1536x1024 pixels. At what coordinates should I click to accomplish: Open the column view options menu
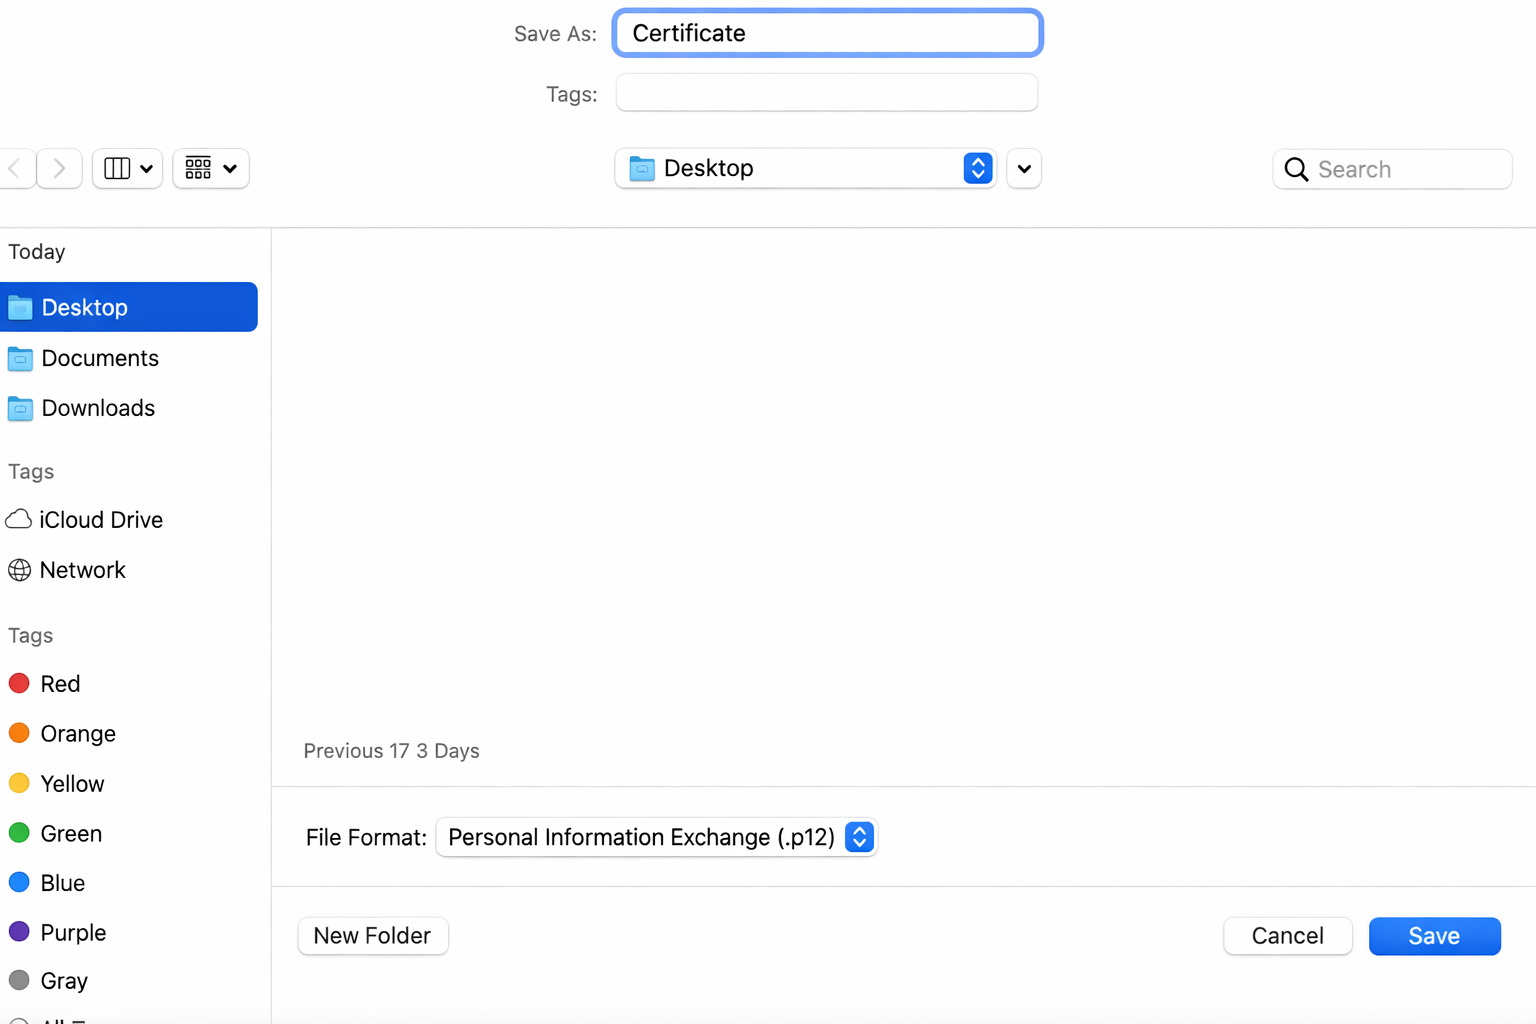127,169
